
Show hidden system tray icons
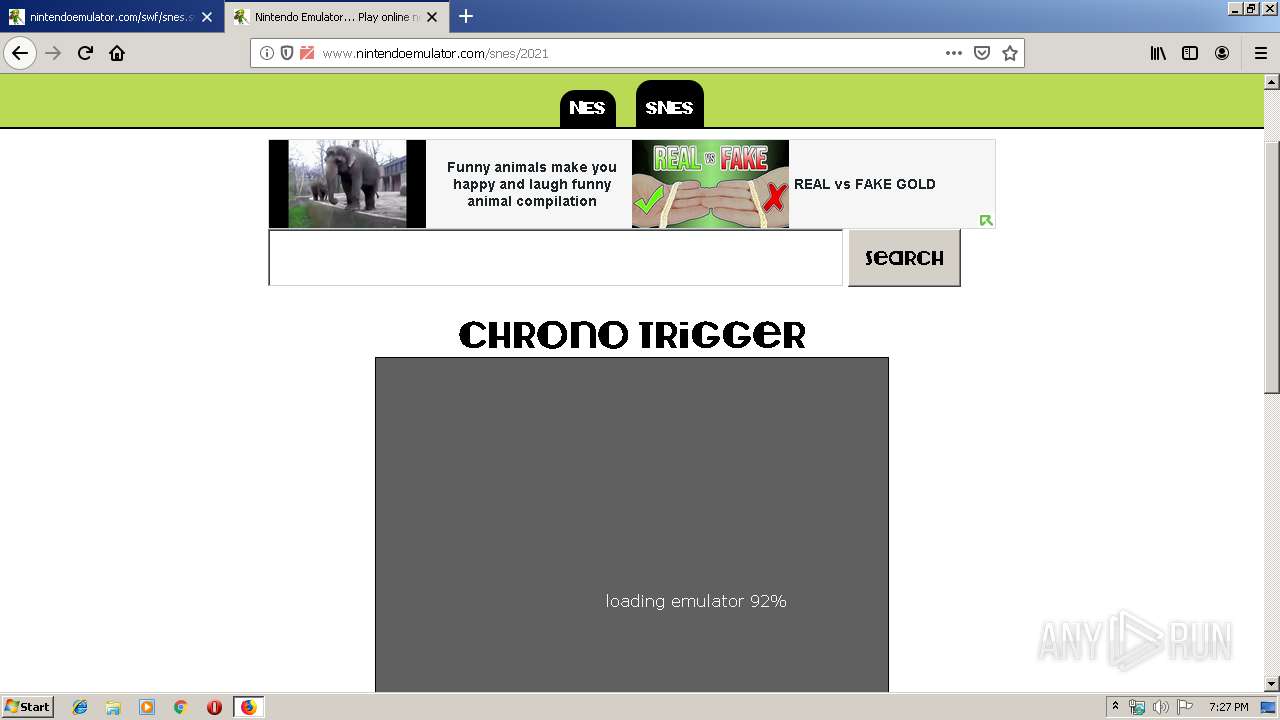(1116, 707)
